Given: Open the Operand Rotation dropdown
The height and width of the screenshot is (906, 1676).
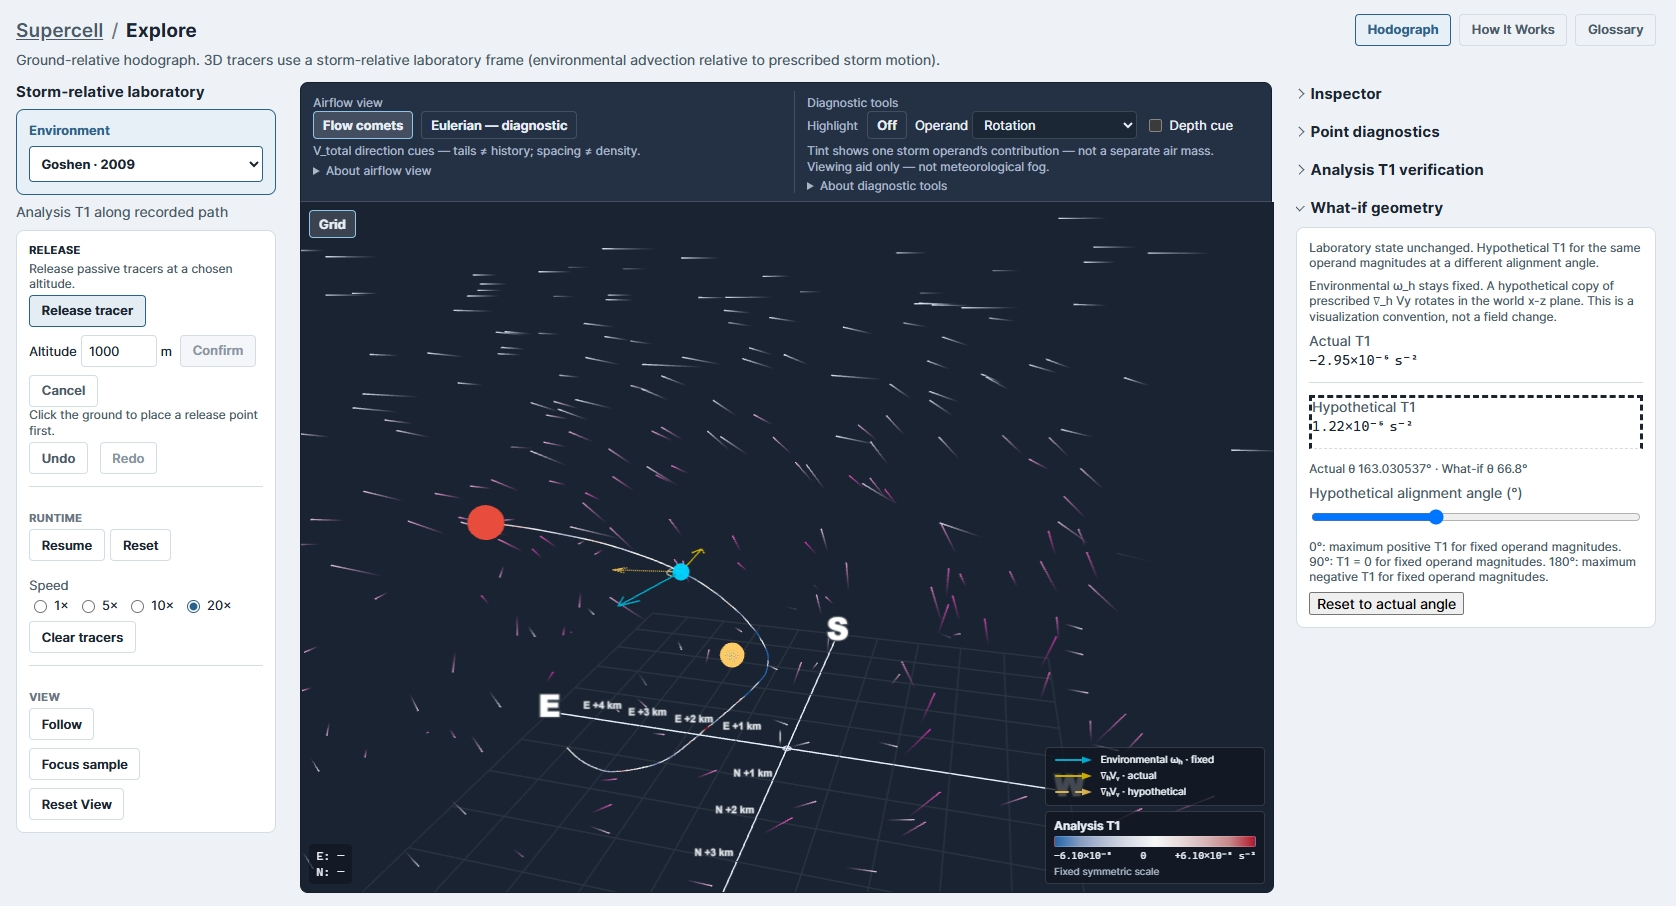Looking at the screenshot, I should (1055, 126).
